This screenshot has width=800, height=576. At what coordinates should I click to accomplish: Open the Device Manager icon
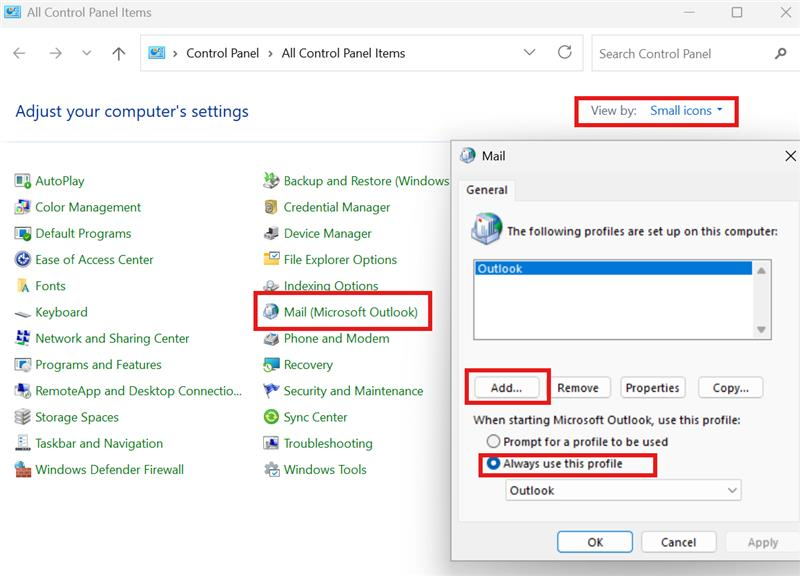[x=271, y=234]
